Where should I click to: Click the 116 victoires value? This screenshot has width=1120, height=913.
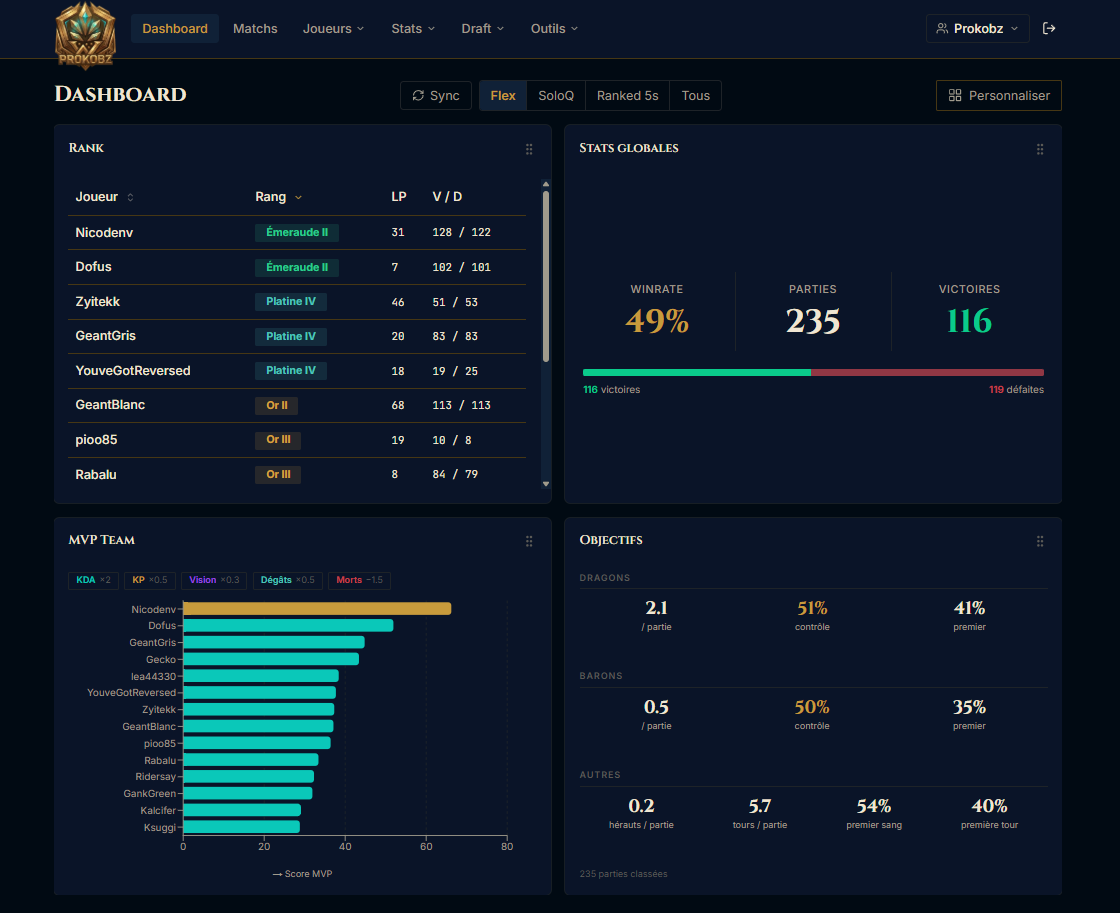[x=969, y=321]
